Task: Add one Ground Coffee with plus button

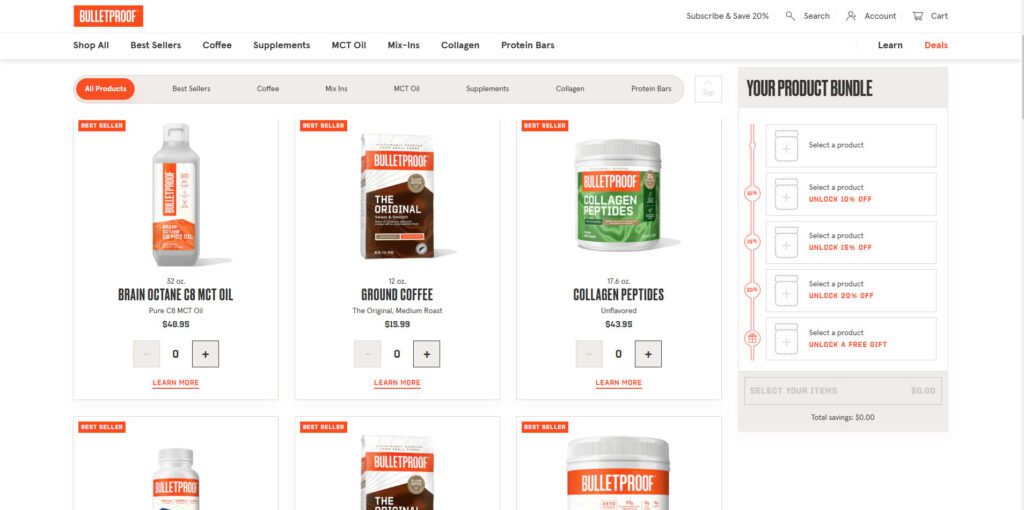Action: (x=426, y=354)
